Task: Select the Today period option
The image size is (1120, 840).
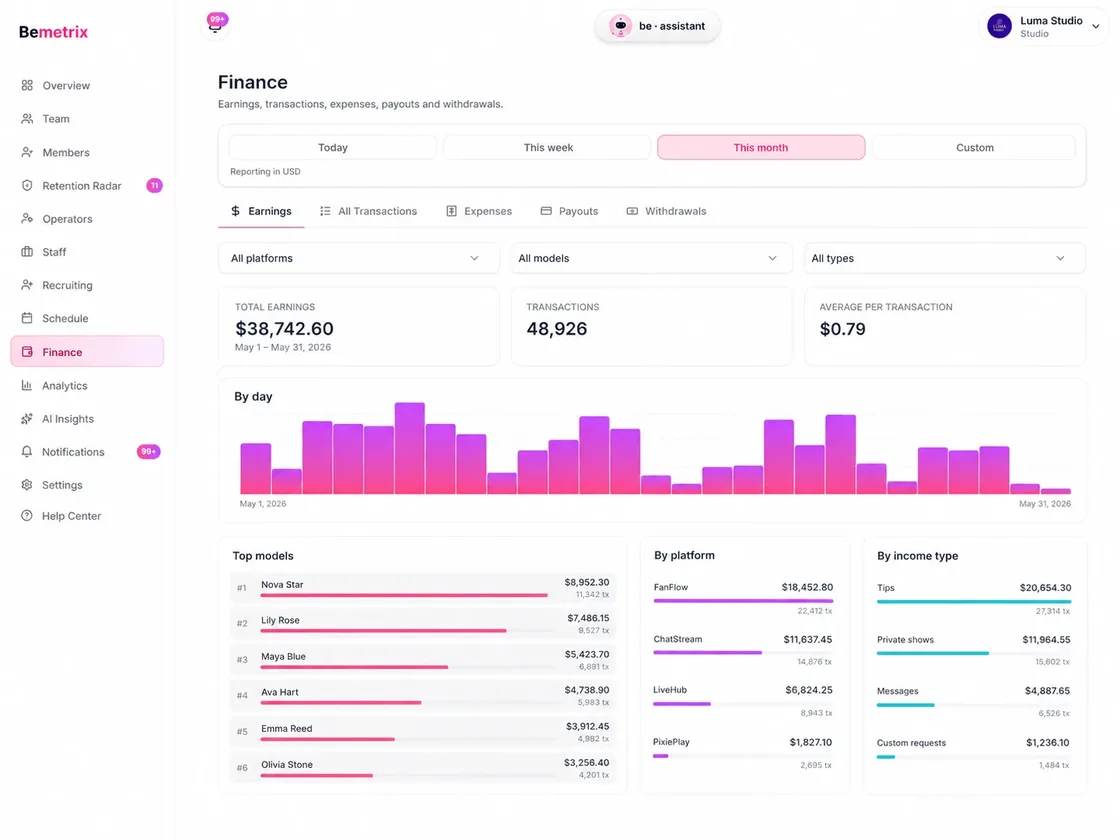Action: tap(333, 148)
